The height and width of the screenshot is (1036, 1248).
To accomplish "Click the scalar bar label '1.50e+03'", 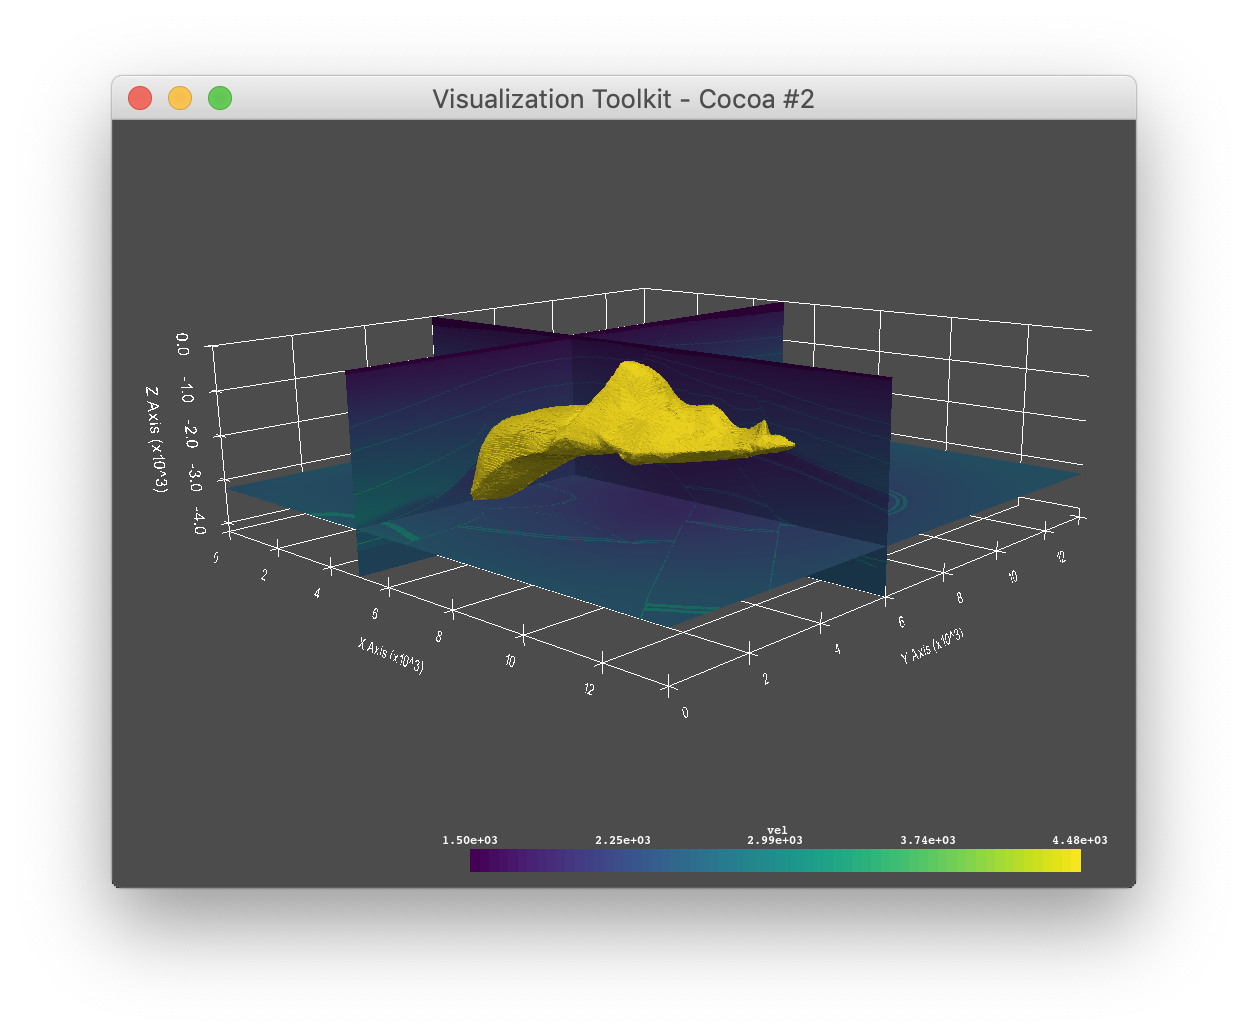I will point(470,840).
